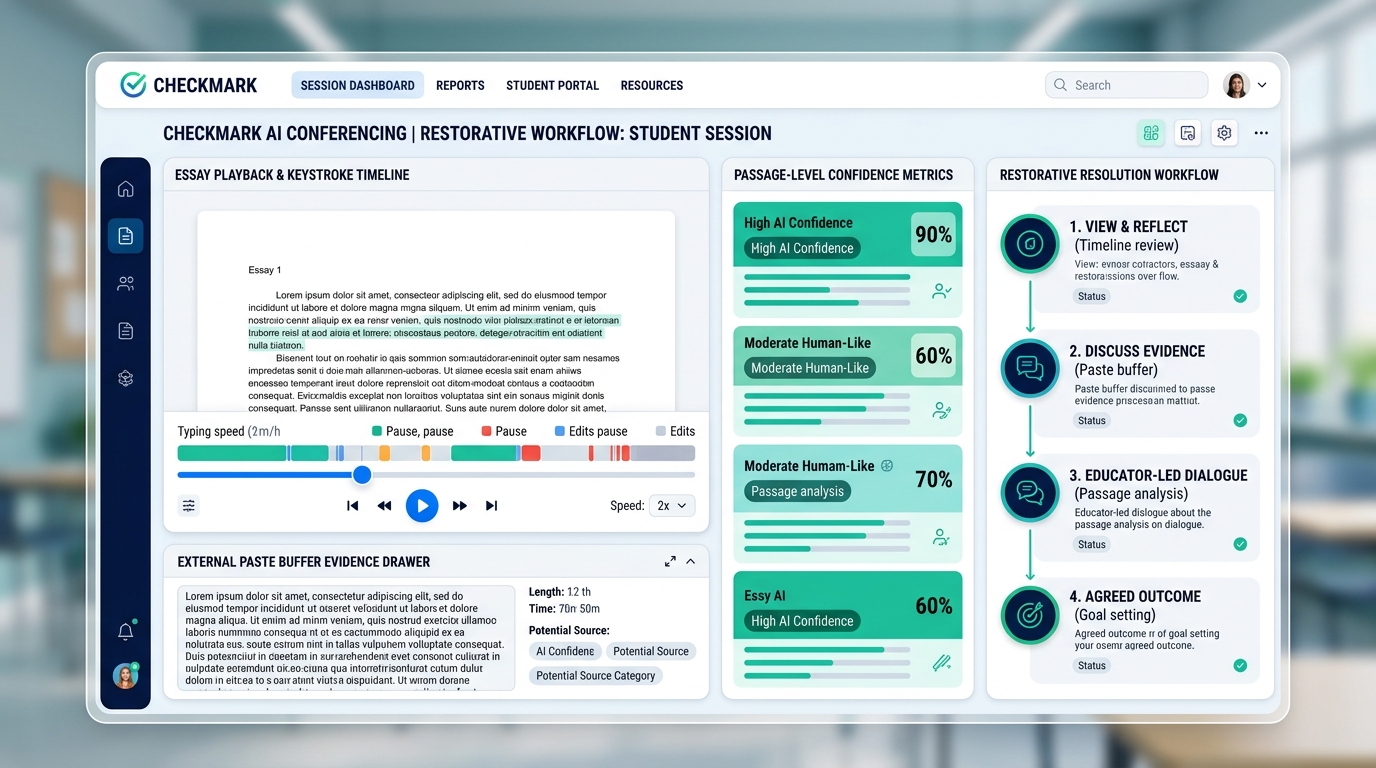The width and height of the screenshot is (1376, 768).
Task: Open the Student Portal menu
Action: point(552,85)
